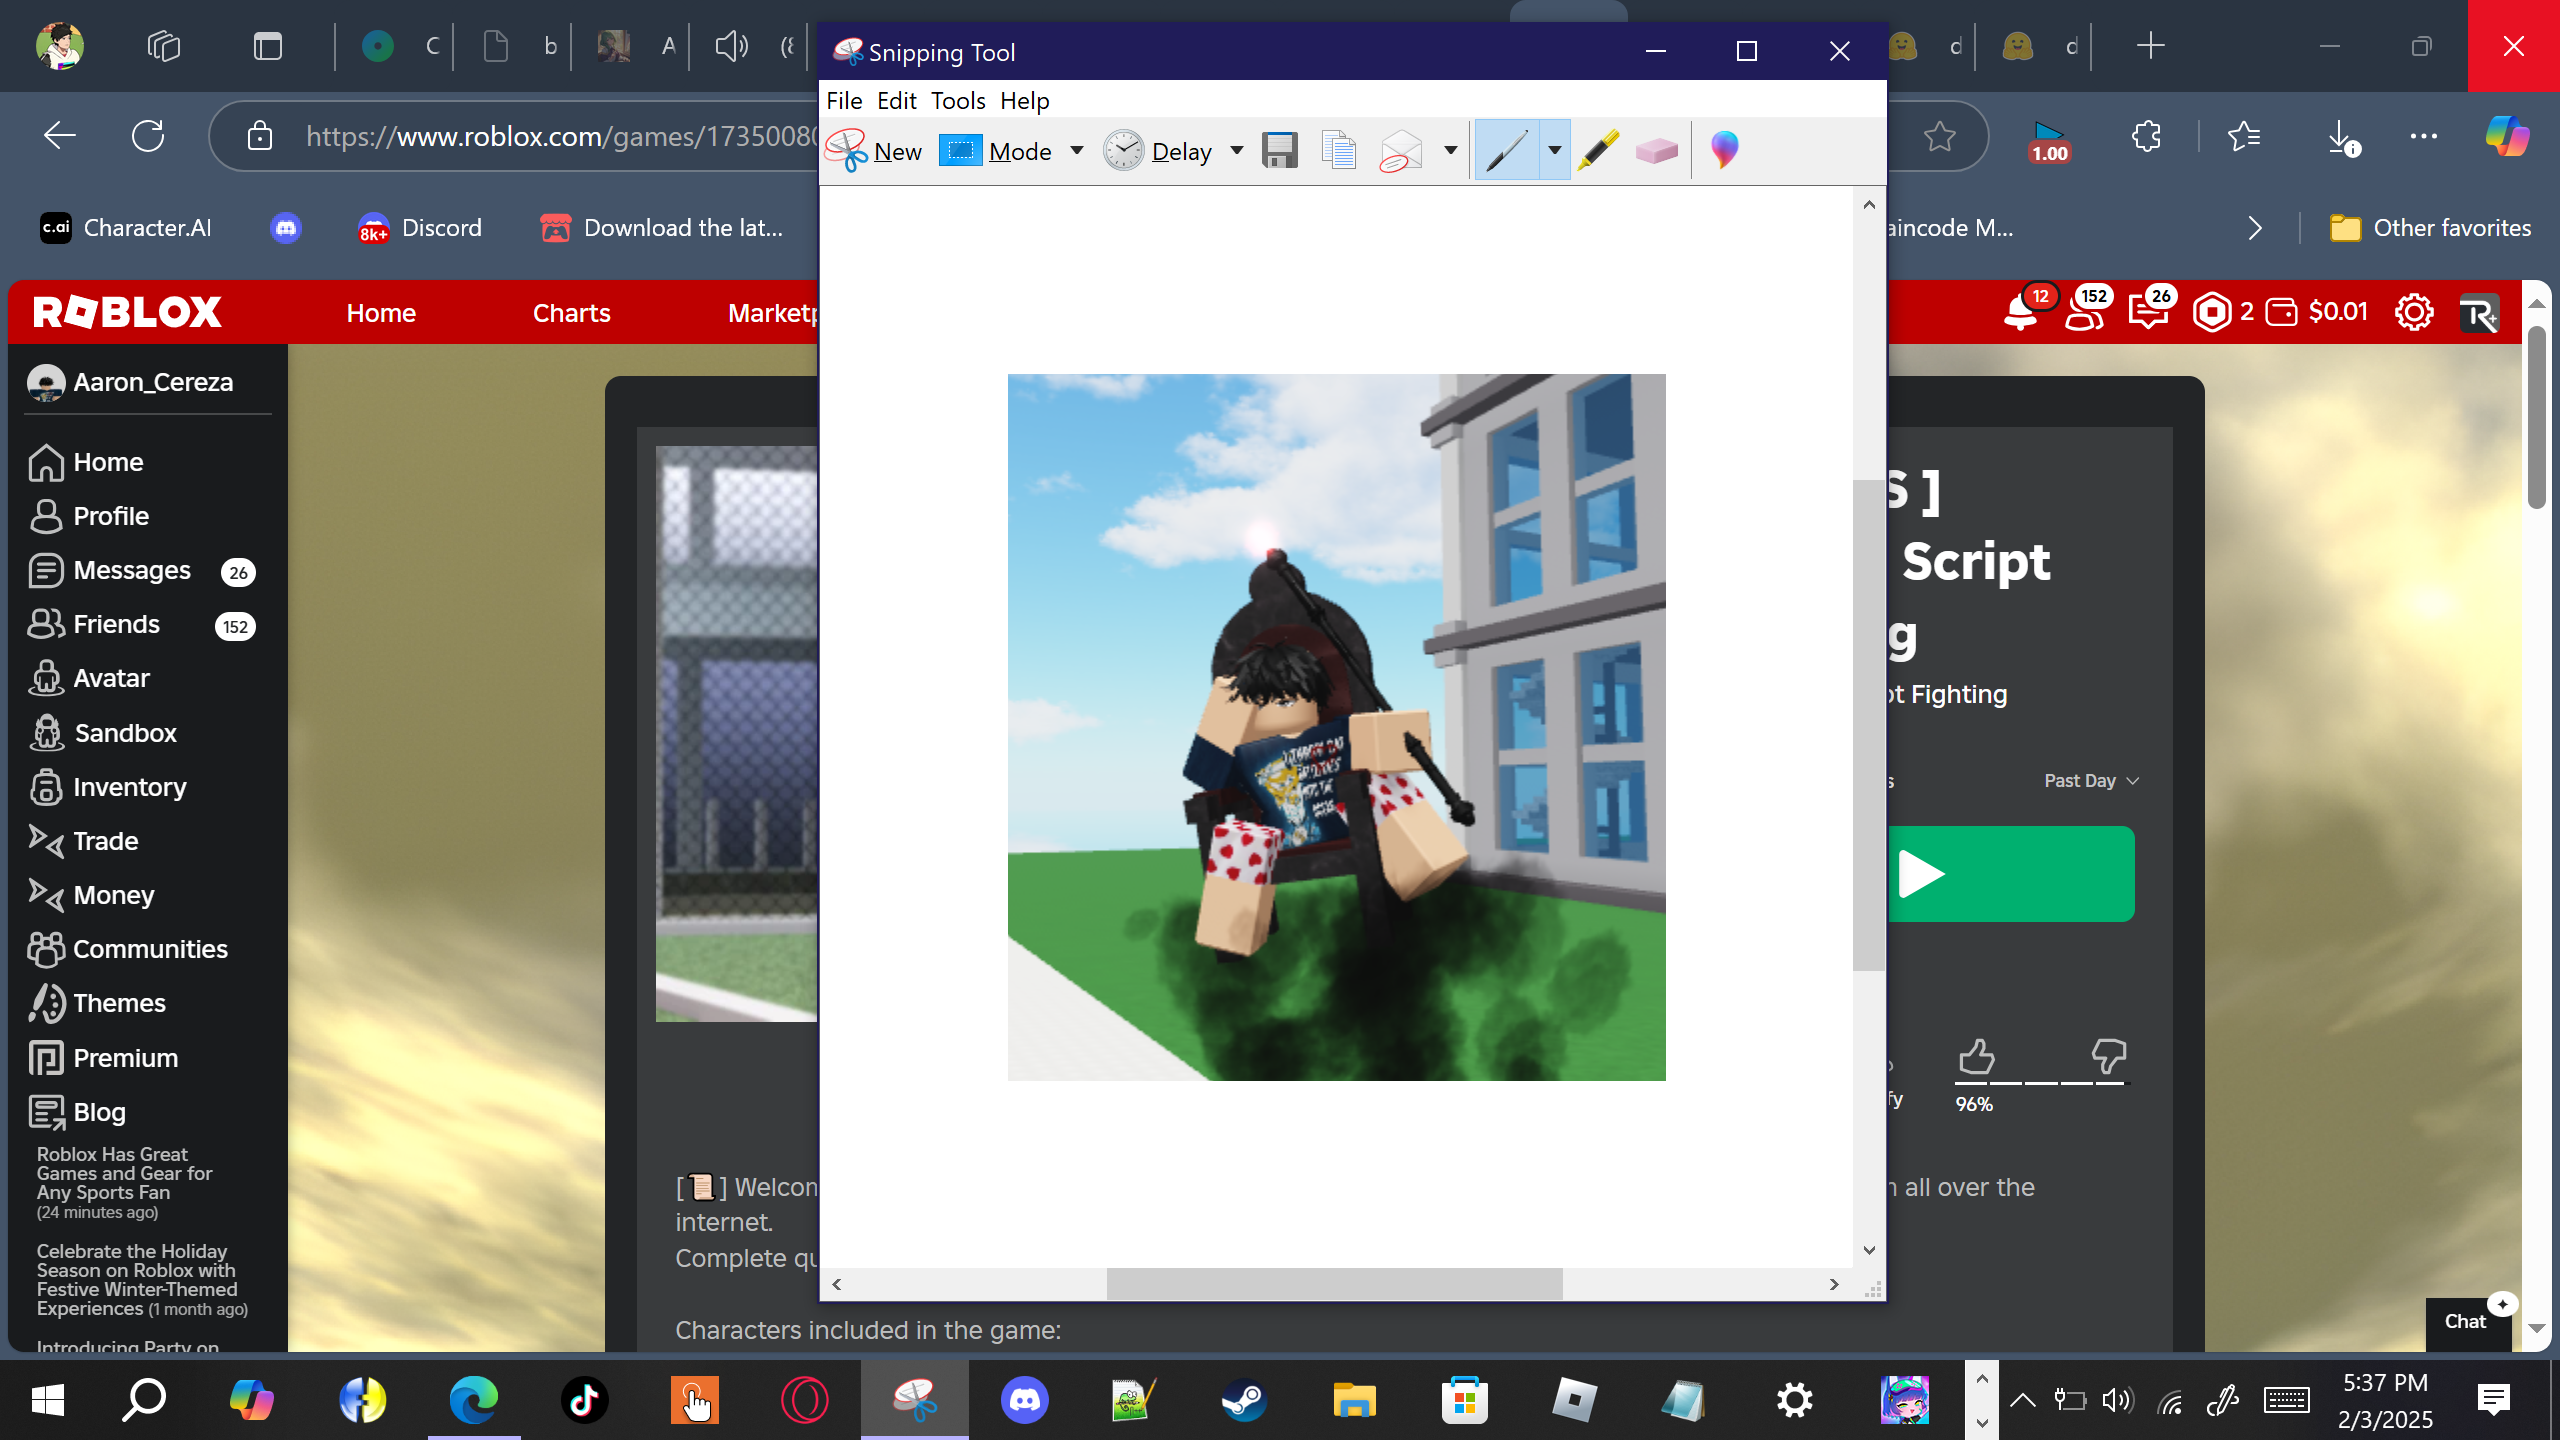
Task: Open Money in Roblox sidebar
Action: 91,895
